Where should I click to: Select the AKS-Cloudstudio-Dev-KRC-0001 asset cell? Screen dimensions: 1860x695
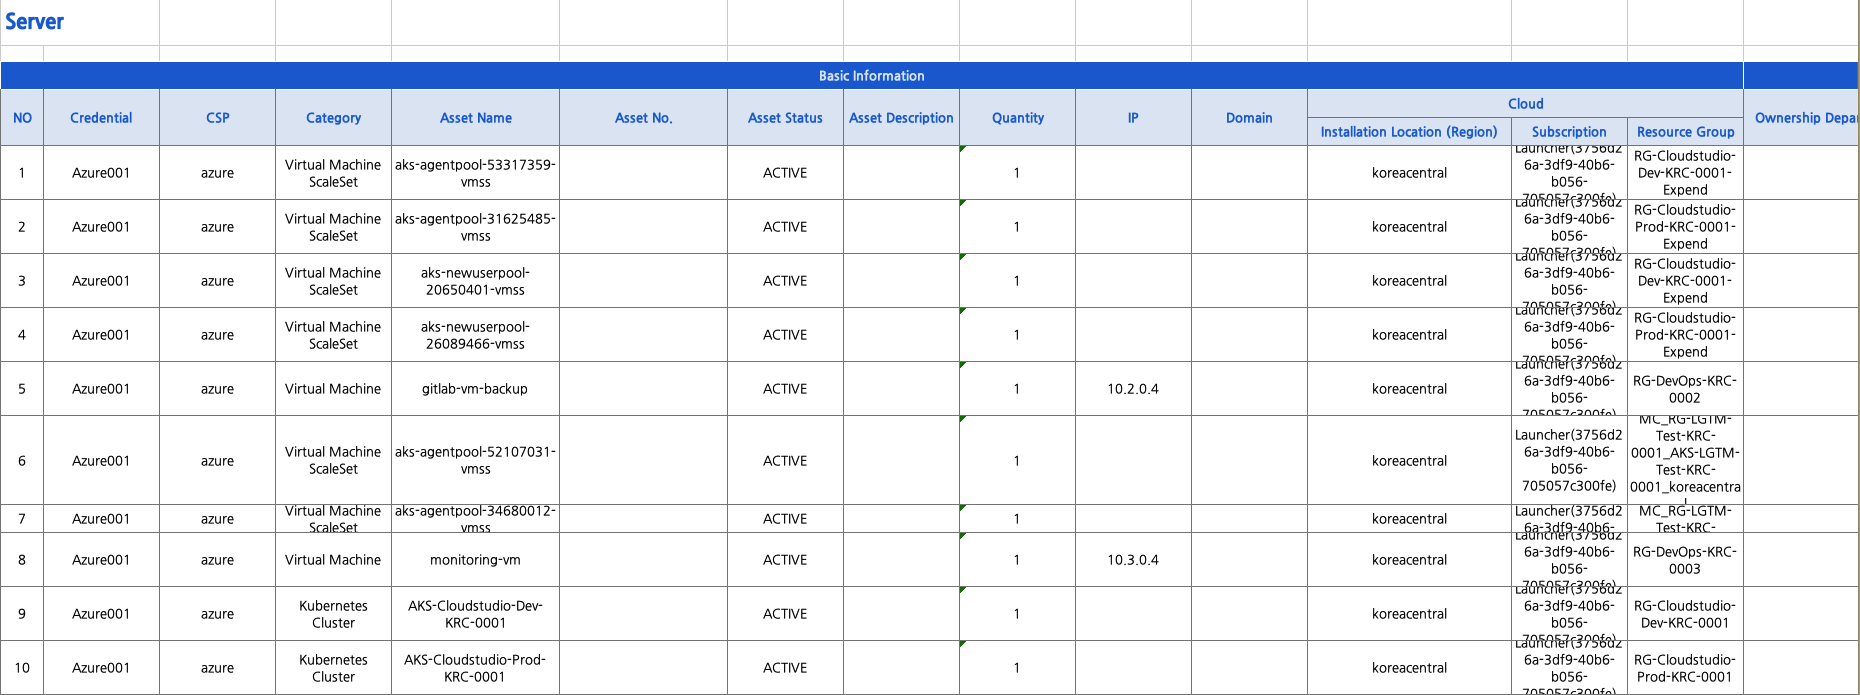pyautogui.click(x=475, y=614)
